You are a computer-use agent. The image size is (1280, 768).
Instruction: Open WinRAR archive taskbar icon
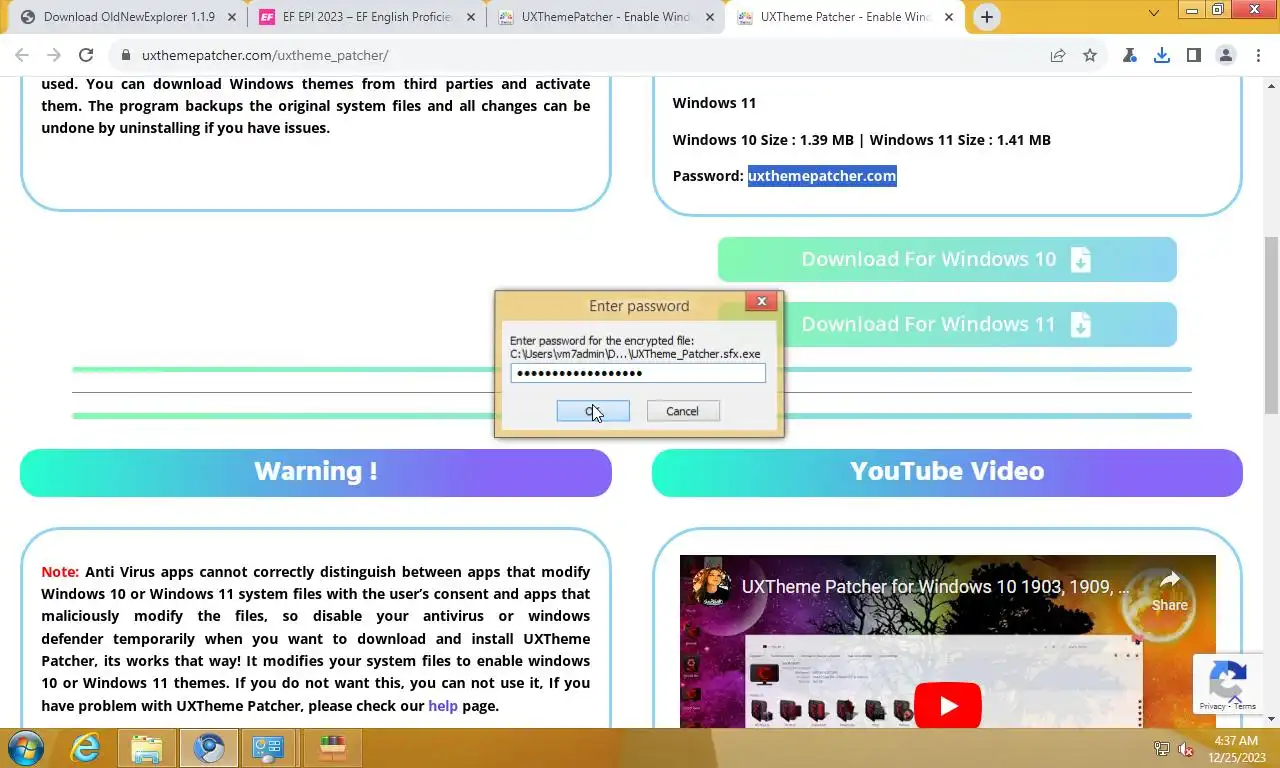click(332, 748)
